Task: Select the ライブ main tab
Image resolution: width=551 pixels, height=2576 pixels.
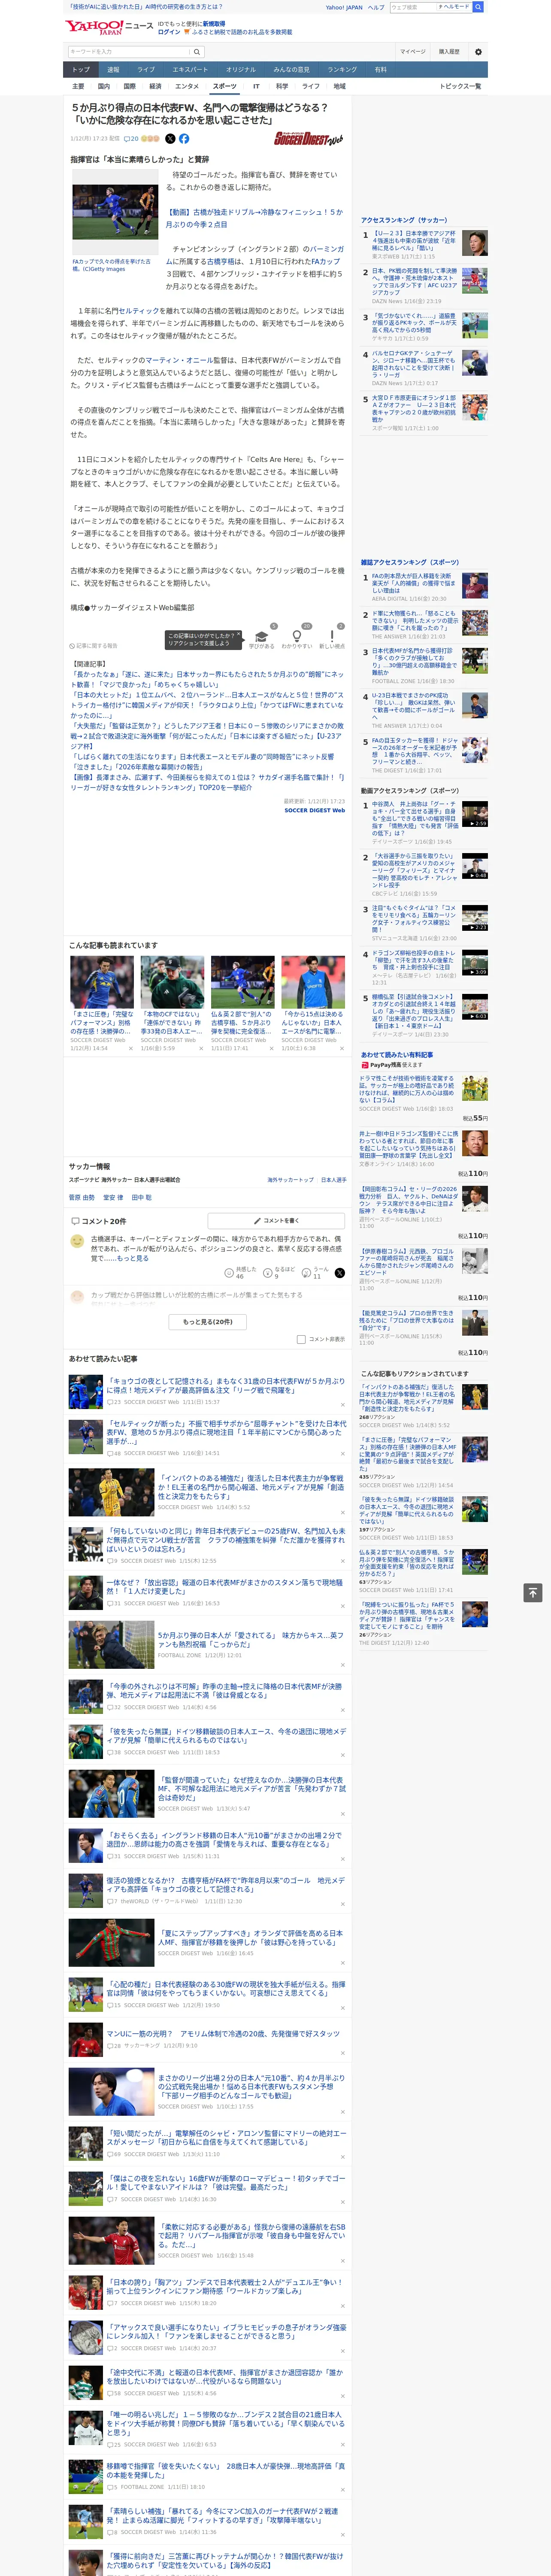Action: coord(146,69)
